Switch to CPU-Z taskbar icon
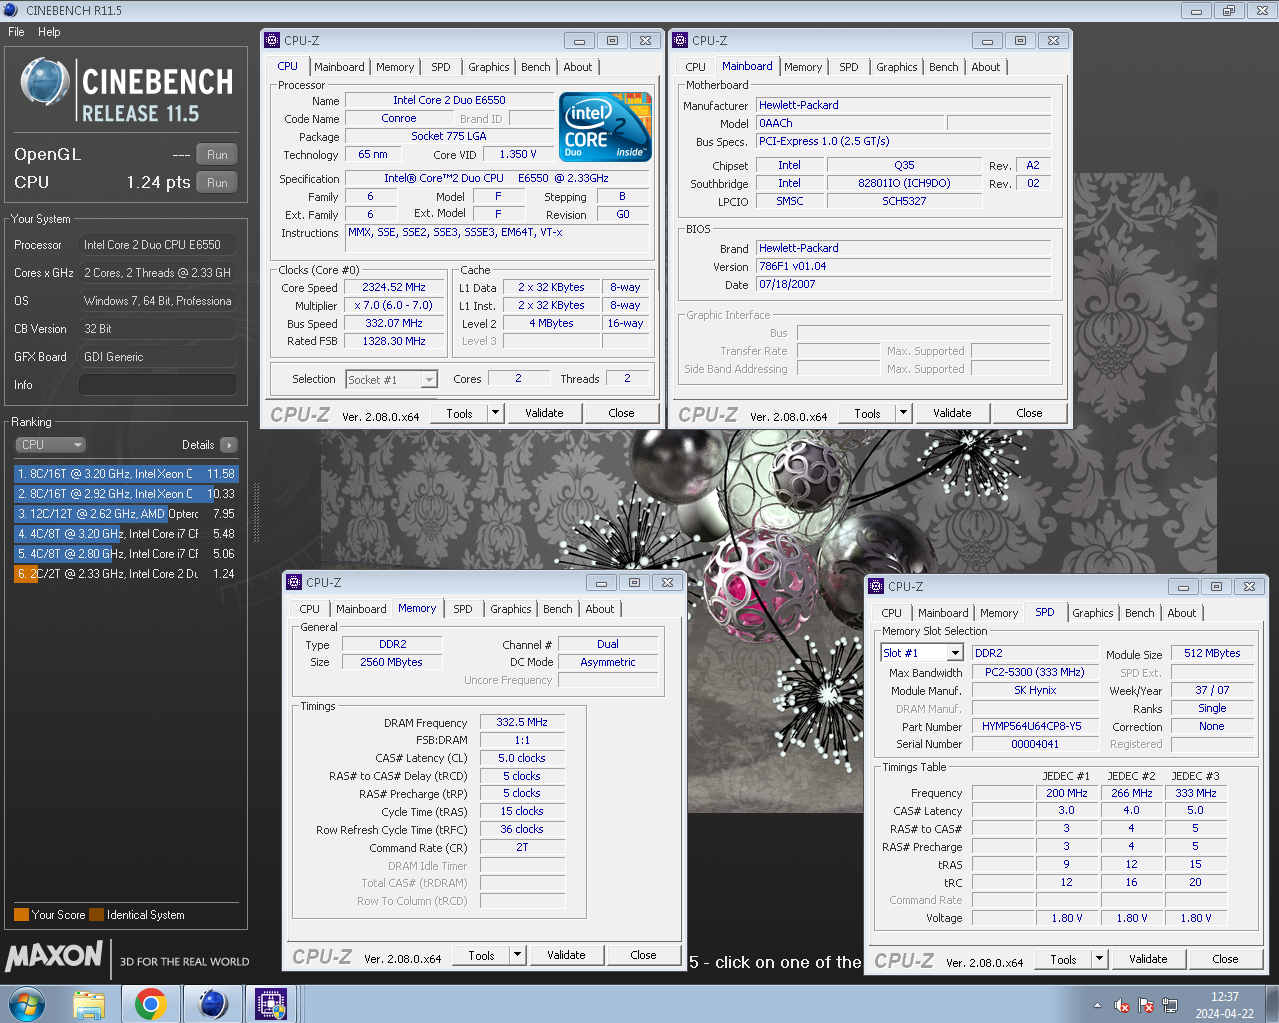 [x=271, y=1004]
